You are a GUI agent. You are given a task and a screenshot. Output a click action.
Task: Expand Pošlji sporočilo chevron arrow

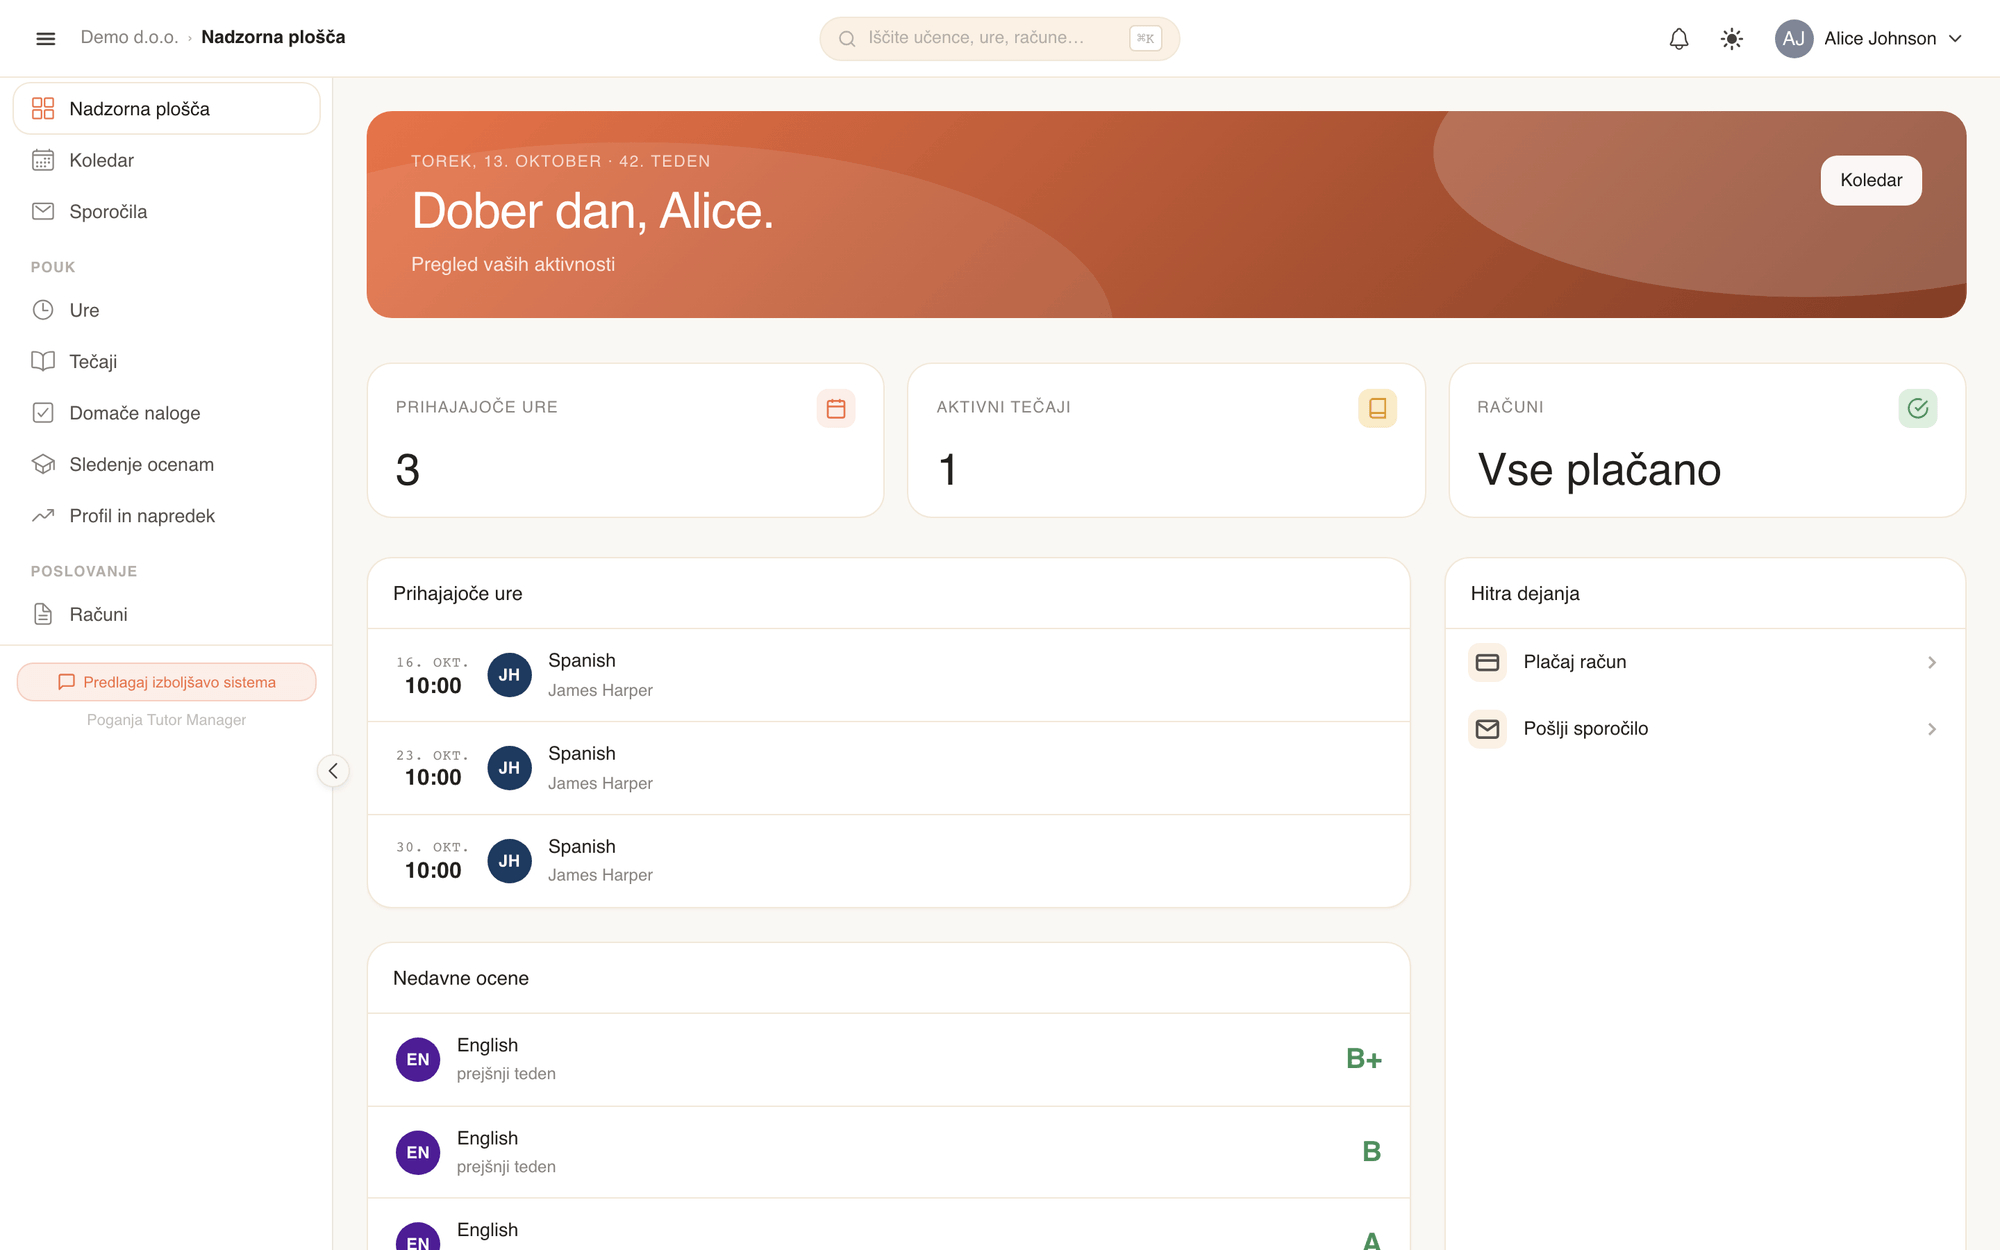click(x=1932, y=729)
